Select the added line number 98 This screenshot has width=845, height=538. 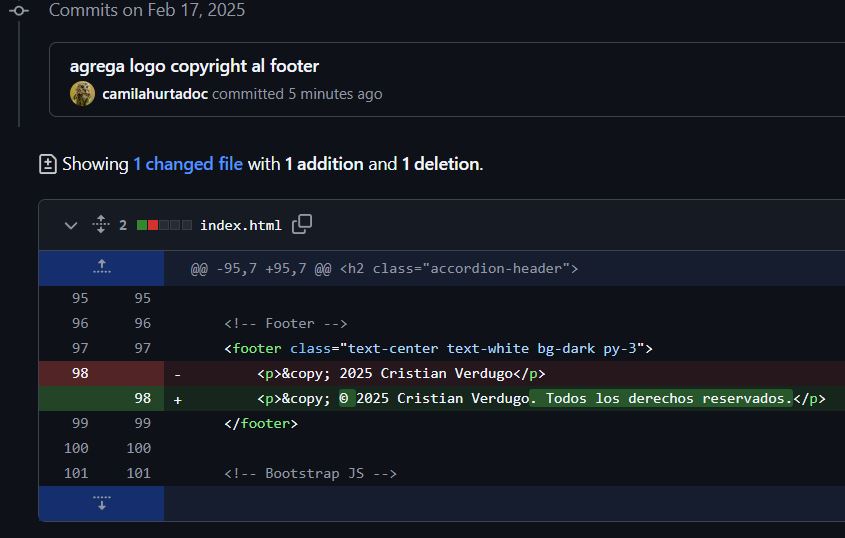click(x=143, y=398)
